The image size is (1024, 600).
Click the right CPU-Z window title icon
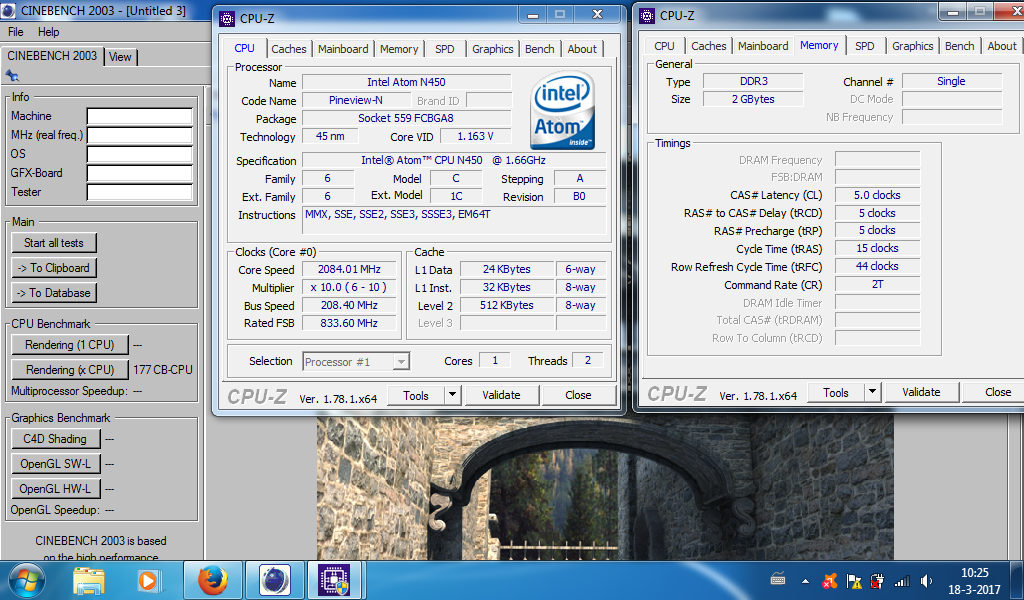coord(647,15)
